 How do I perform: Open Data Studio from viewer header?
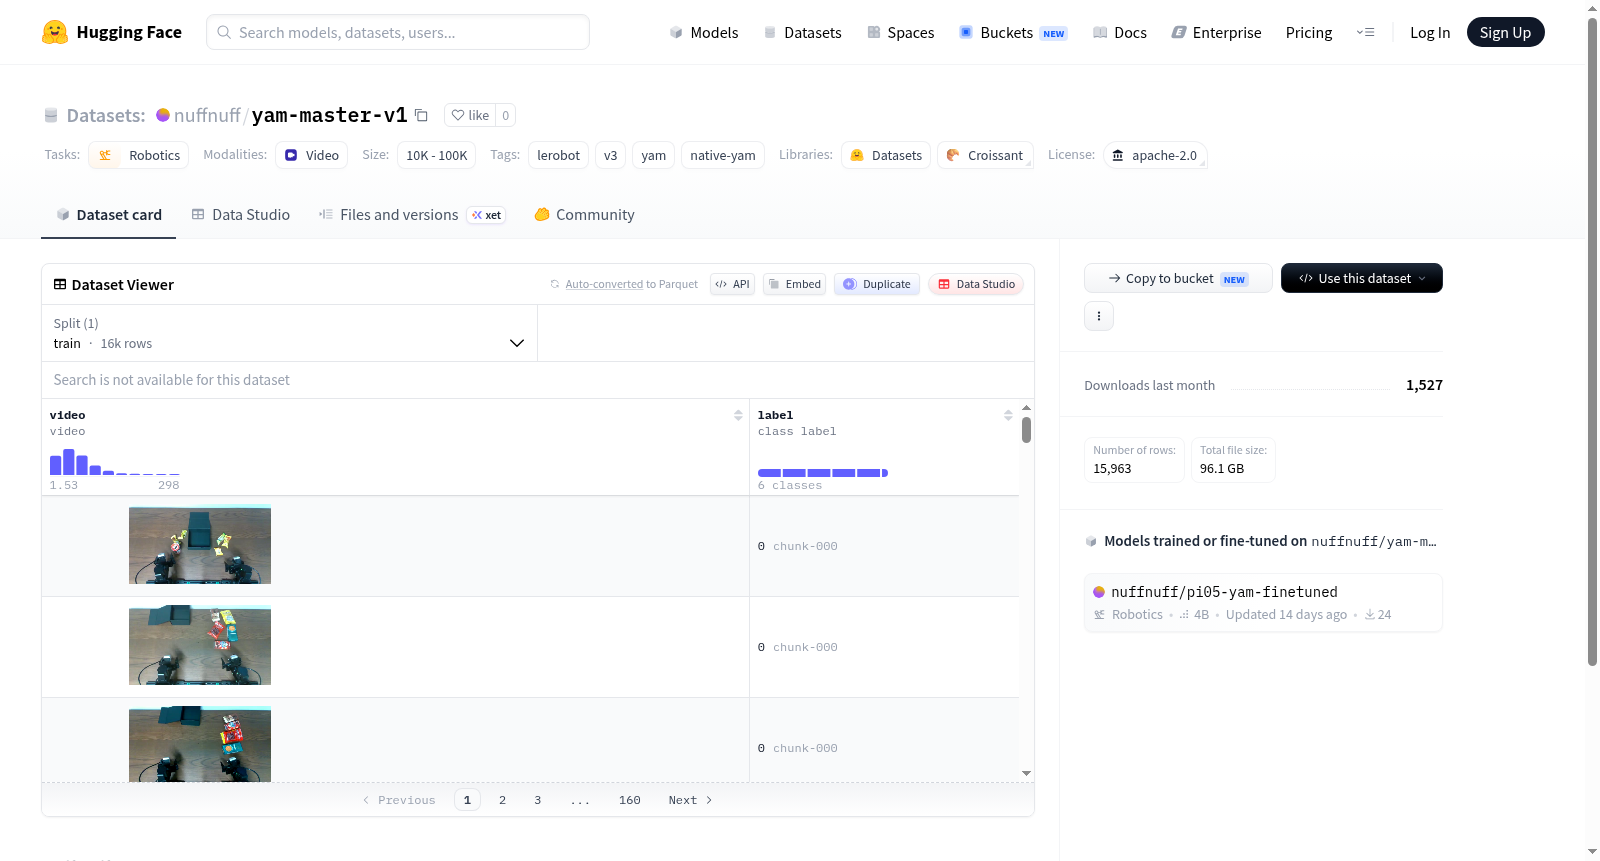[x=976, y=284]
